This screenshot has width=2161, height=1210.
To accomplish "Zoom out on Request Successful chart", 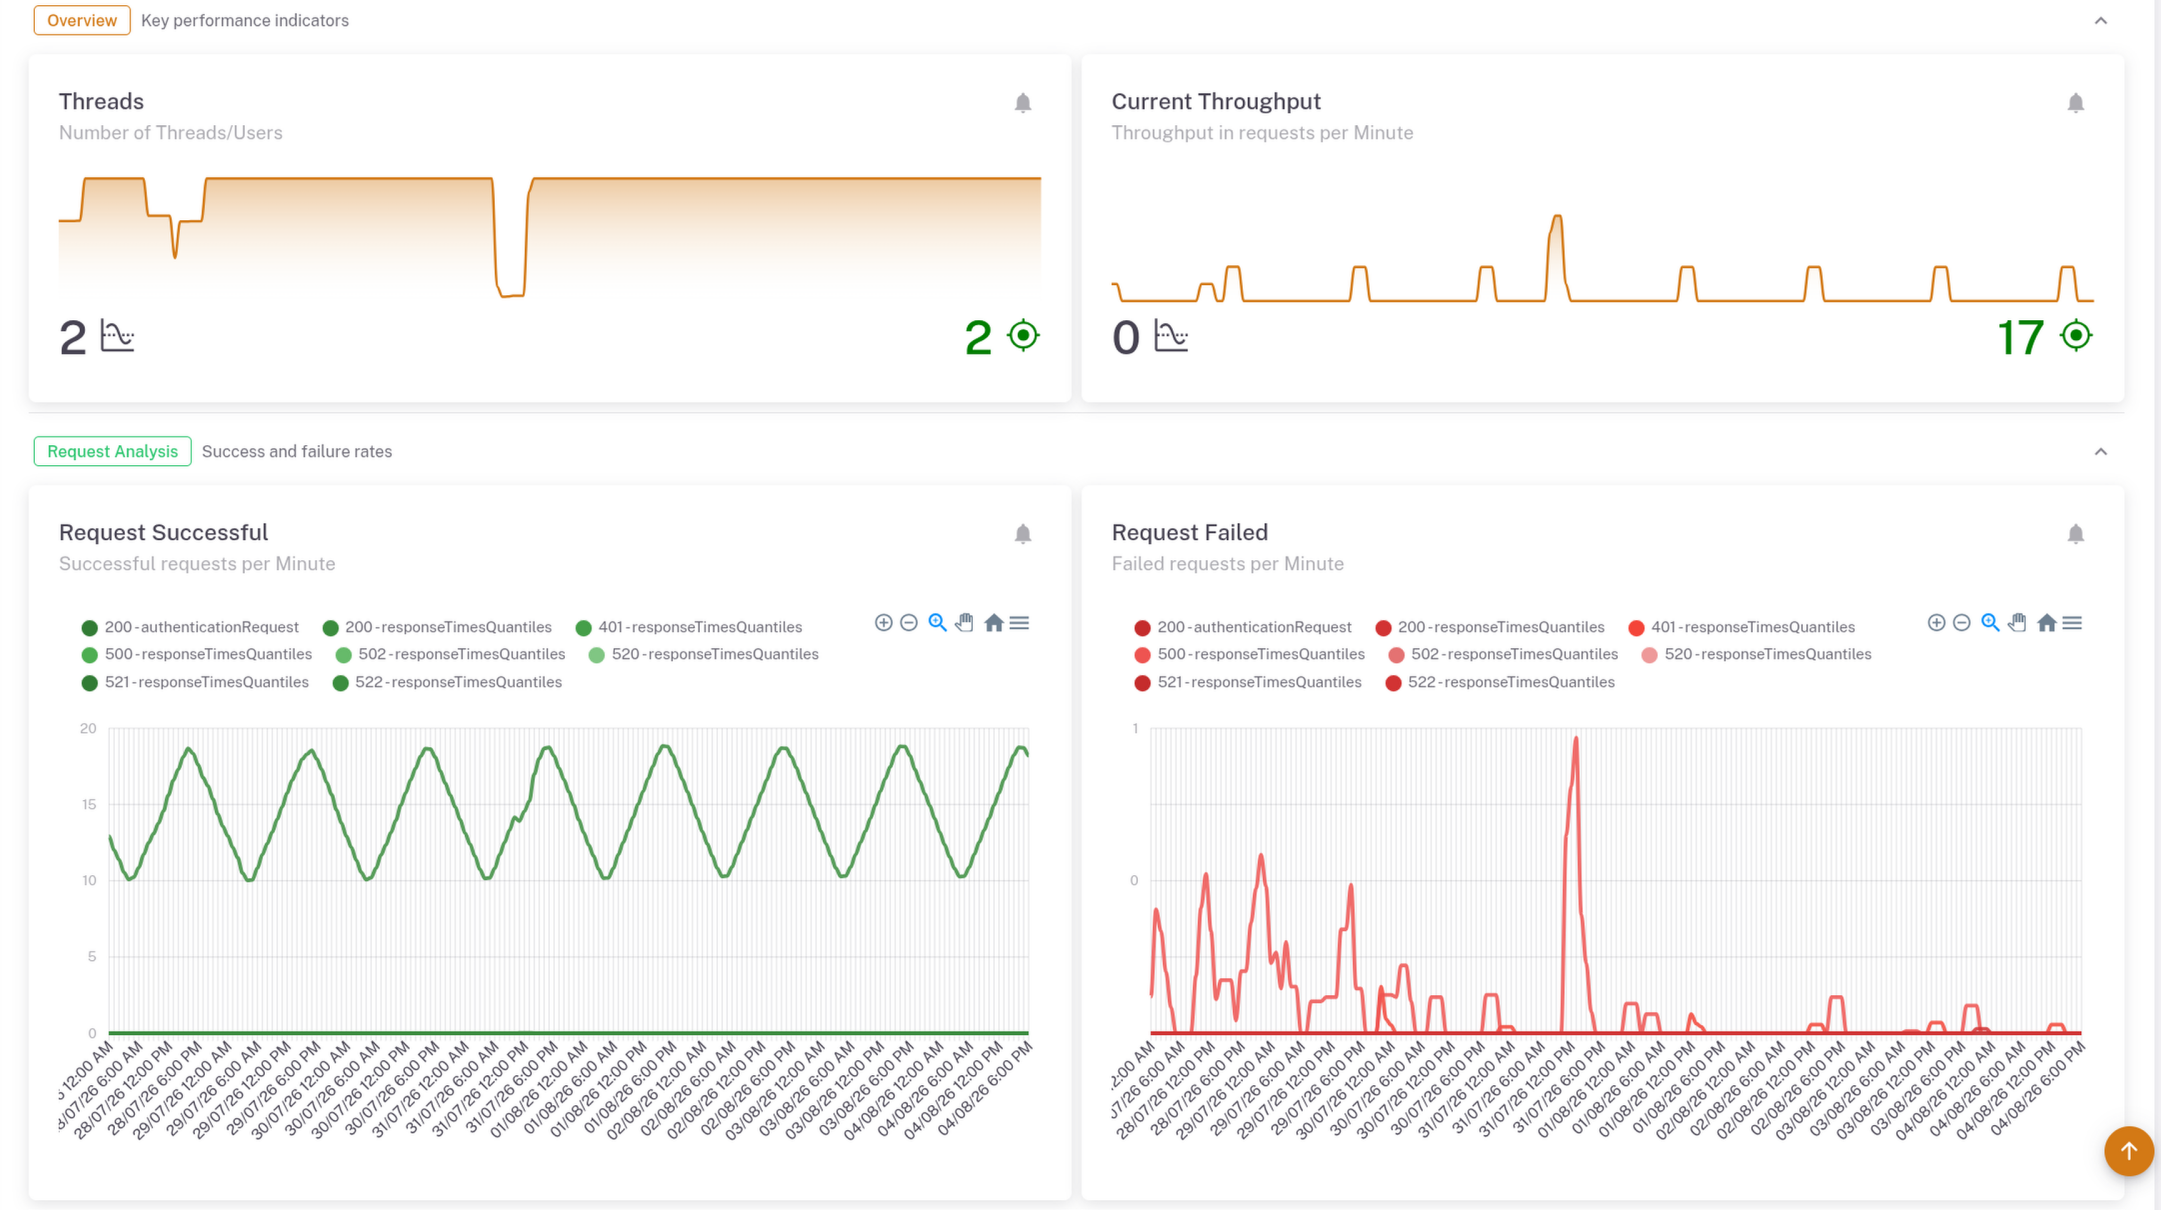I will coord(909,623).
